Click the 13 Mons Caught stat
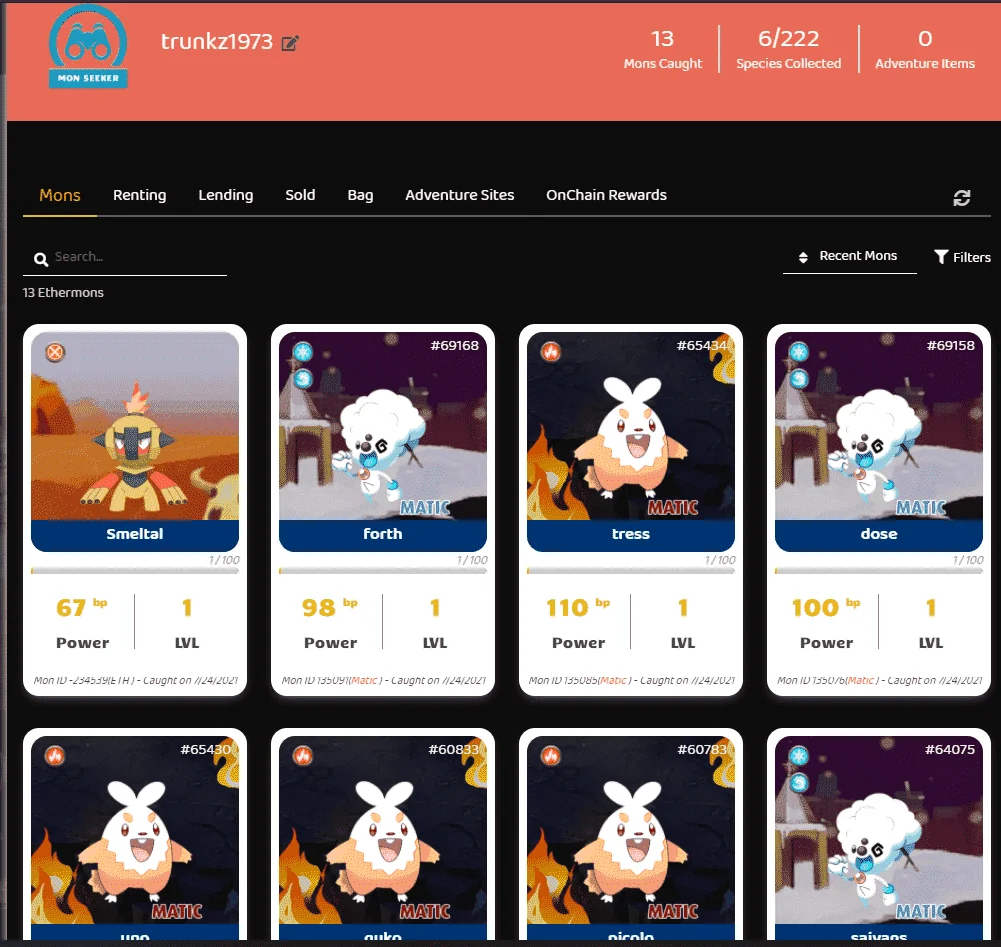 [x=663, y=49]
